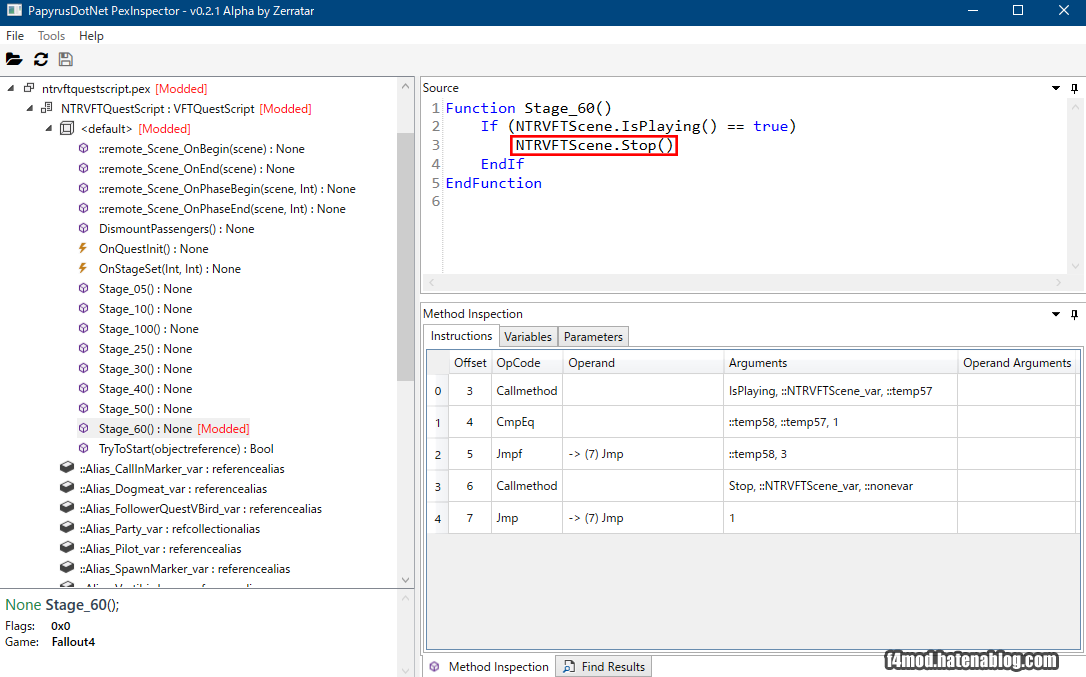Click the tree panel scroll up arrow

pos(406,86)
